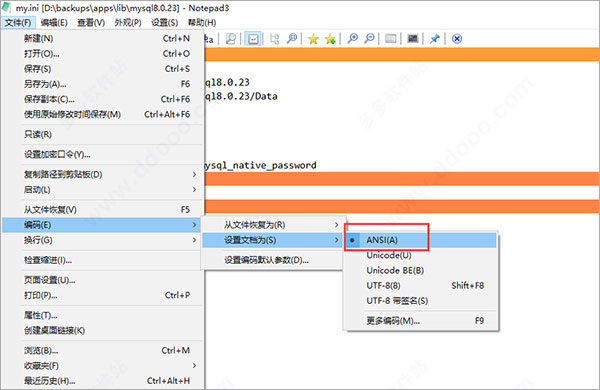Image resolution: width=600 pixels, height=390 pixels.
Task: Click the find/preview magnifier toolbar icon
Action: [x=231, y=39]
